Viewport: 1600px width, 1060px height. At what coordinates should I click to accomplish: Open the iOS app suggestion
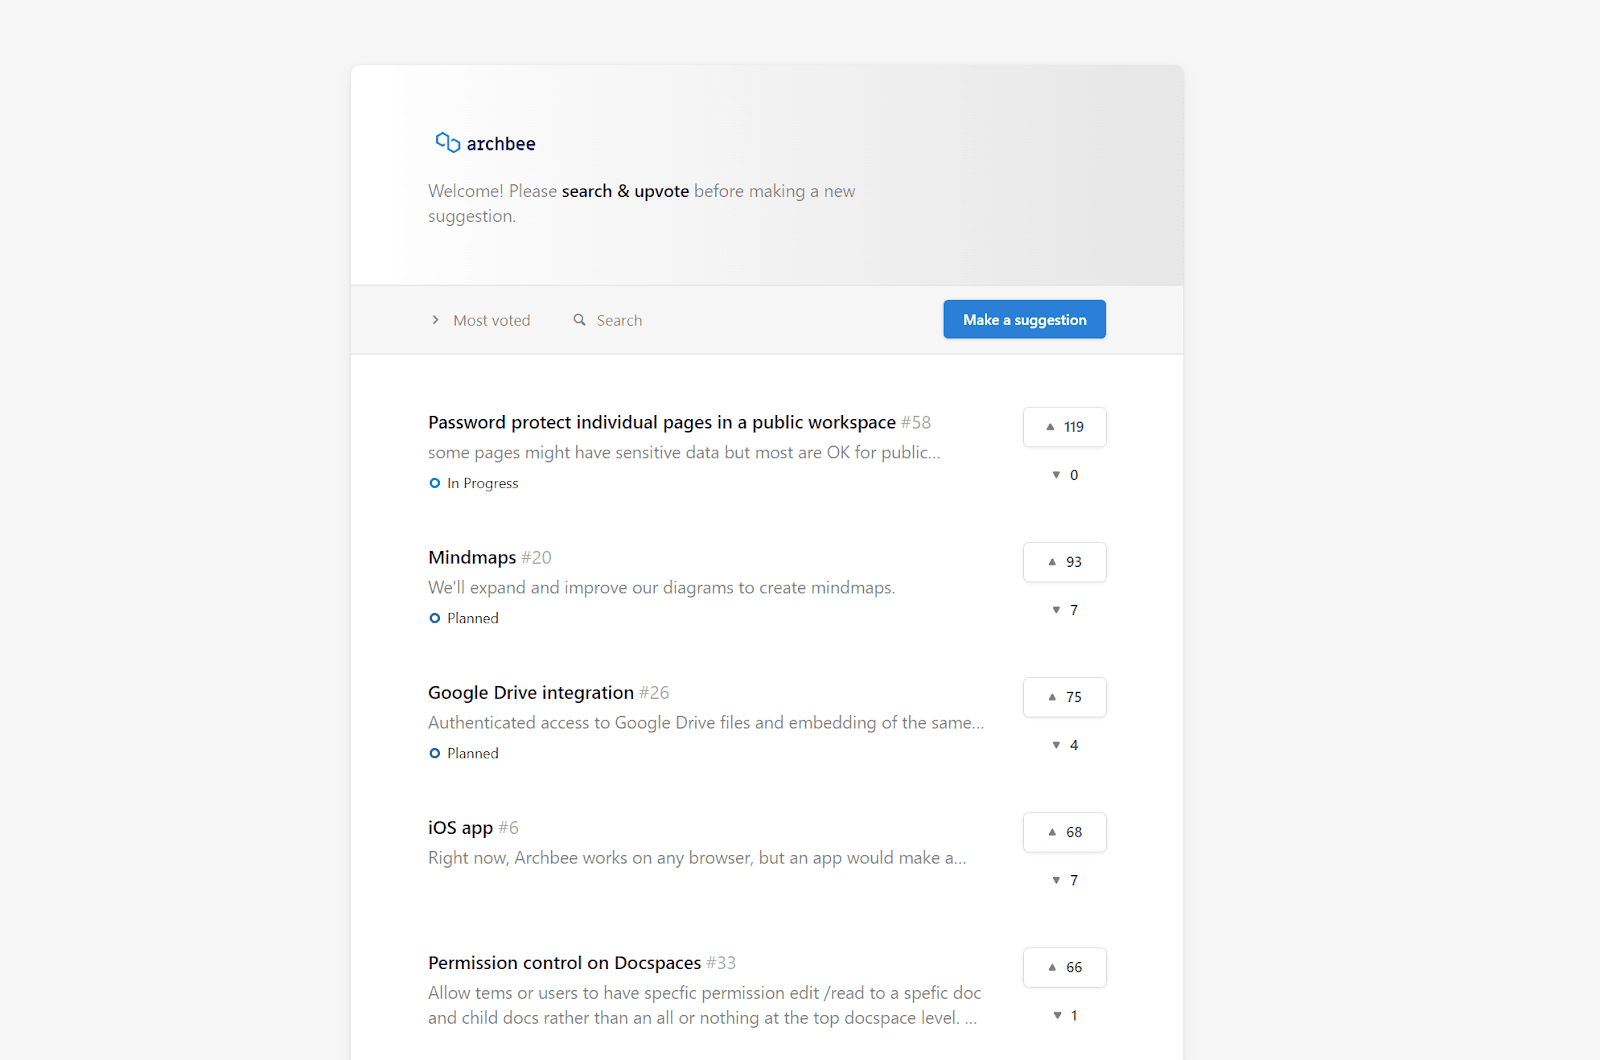click(x=460, y=827)
